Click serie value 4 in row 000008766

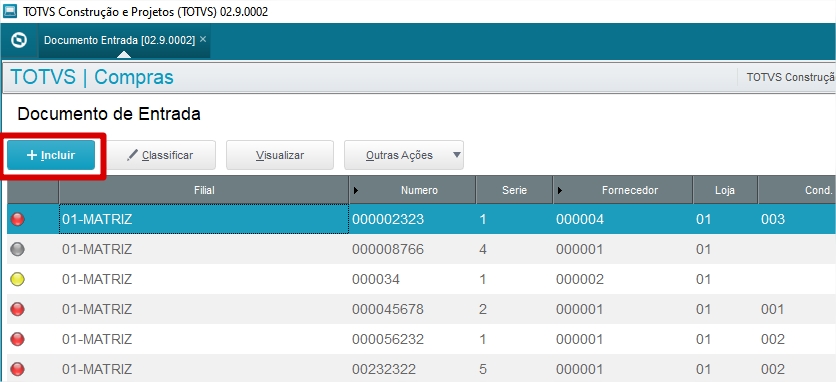coord(483,249)
